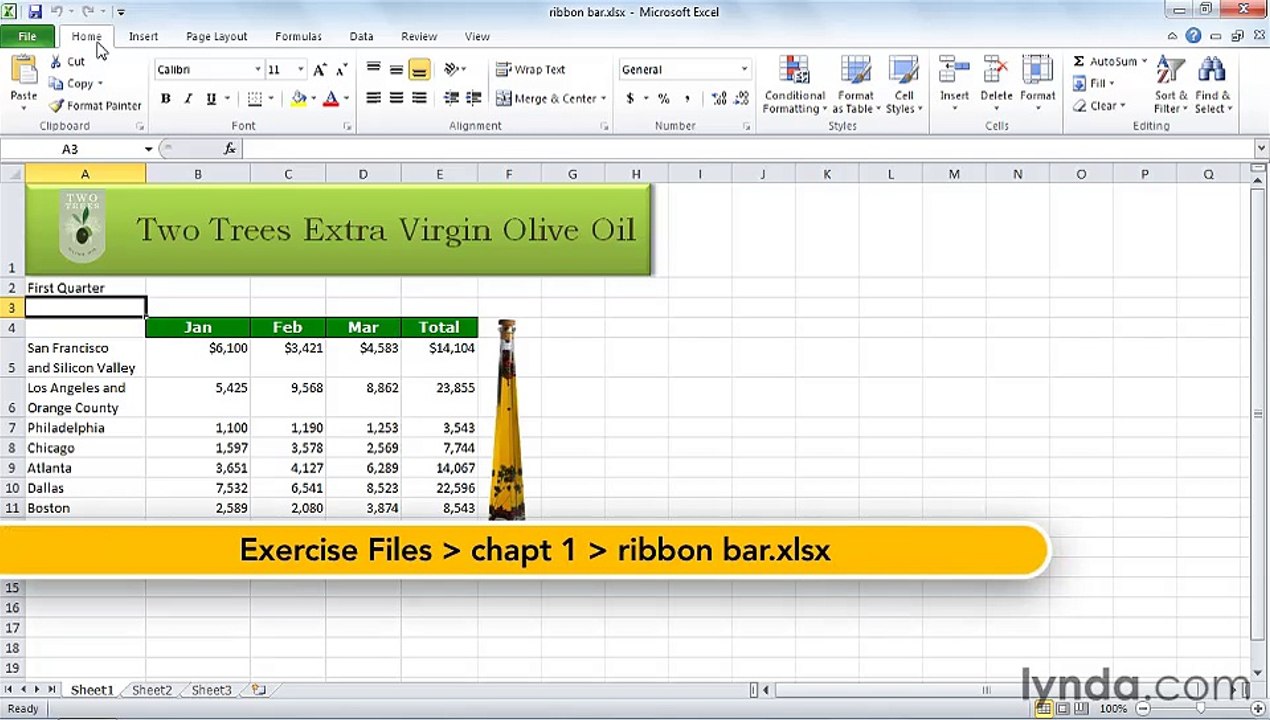Switch to the Review tab

tap(419, 37)
